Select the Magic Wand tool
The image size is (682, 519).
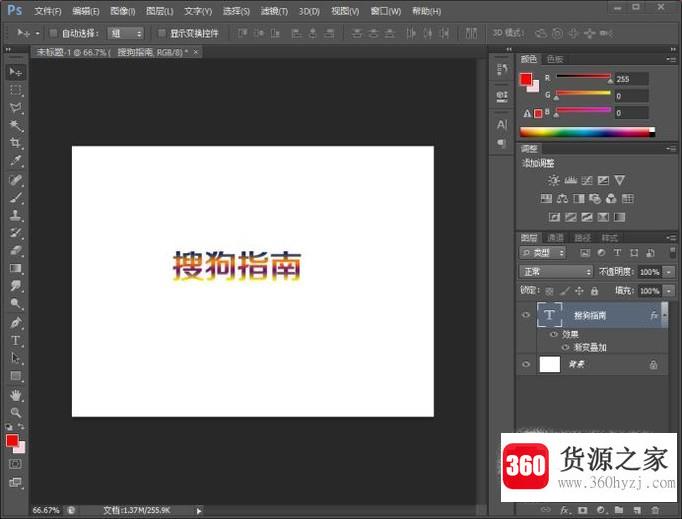click(x=16, y=126)
